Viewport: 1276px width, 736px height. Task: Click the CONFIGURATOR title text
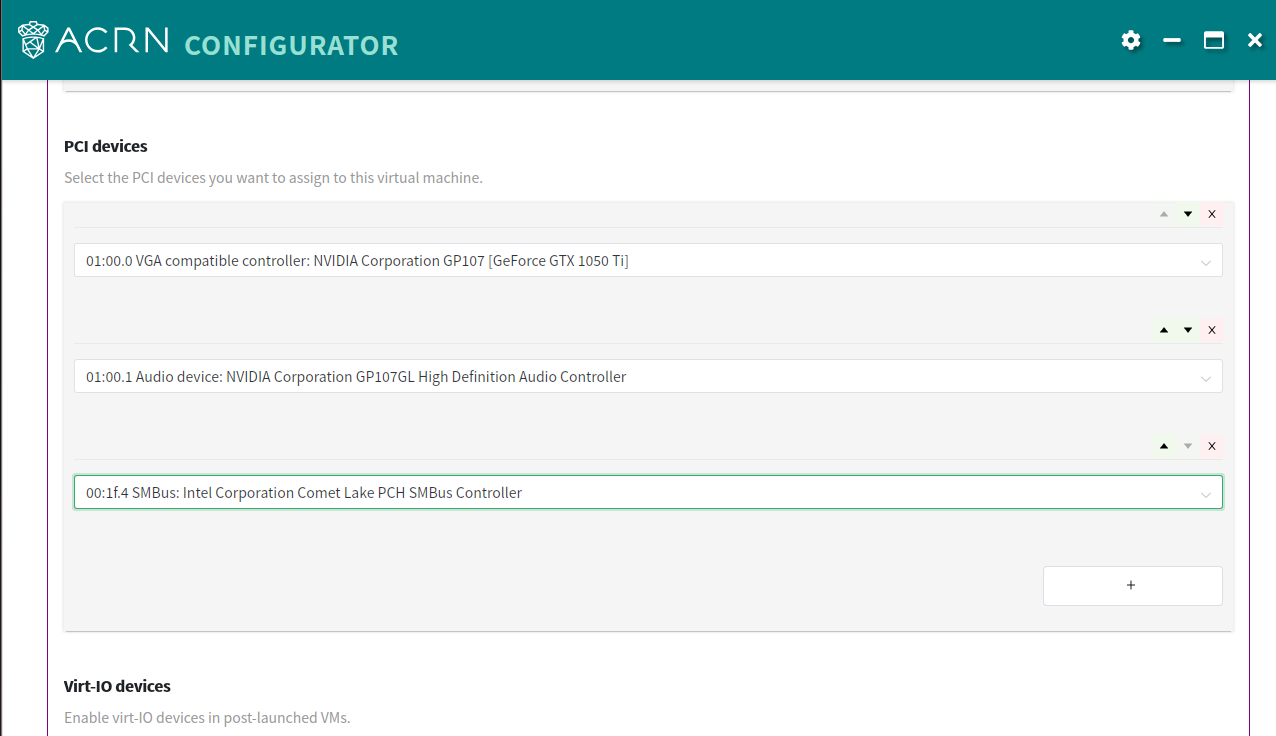click(x=291, y=45)
